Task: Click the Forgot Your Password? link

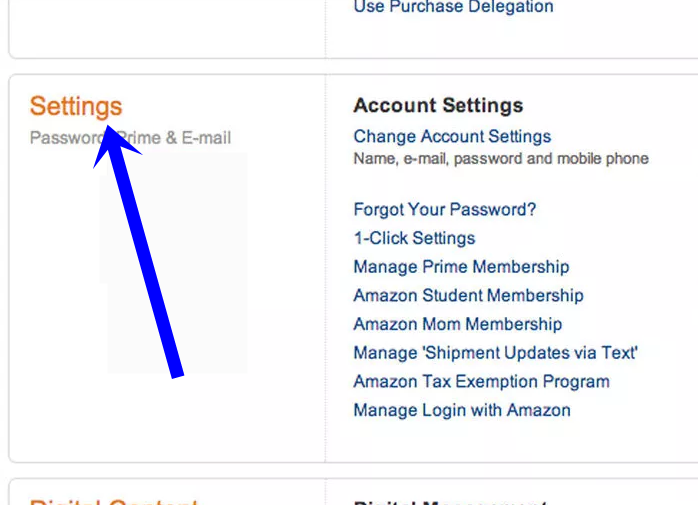Action: pos(445,209)
